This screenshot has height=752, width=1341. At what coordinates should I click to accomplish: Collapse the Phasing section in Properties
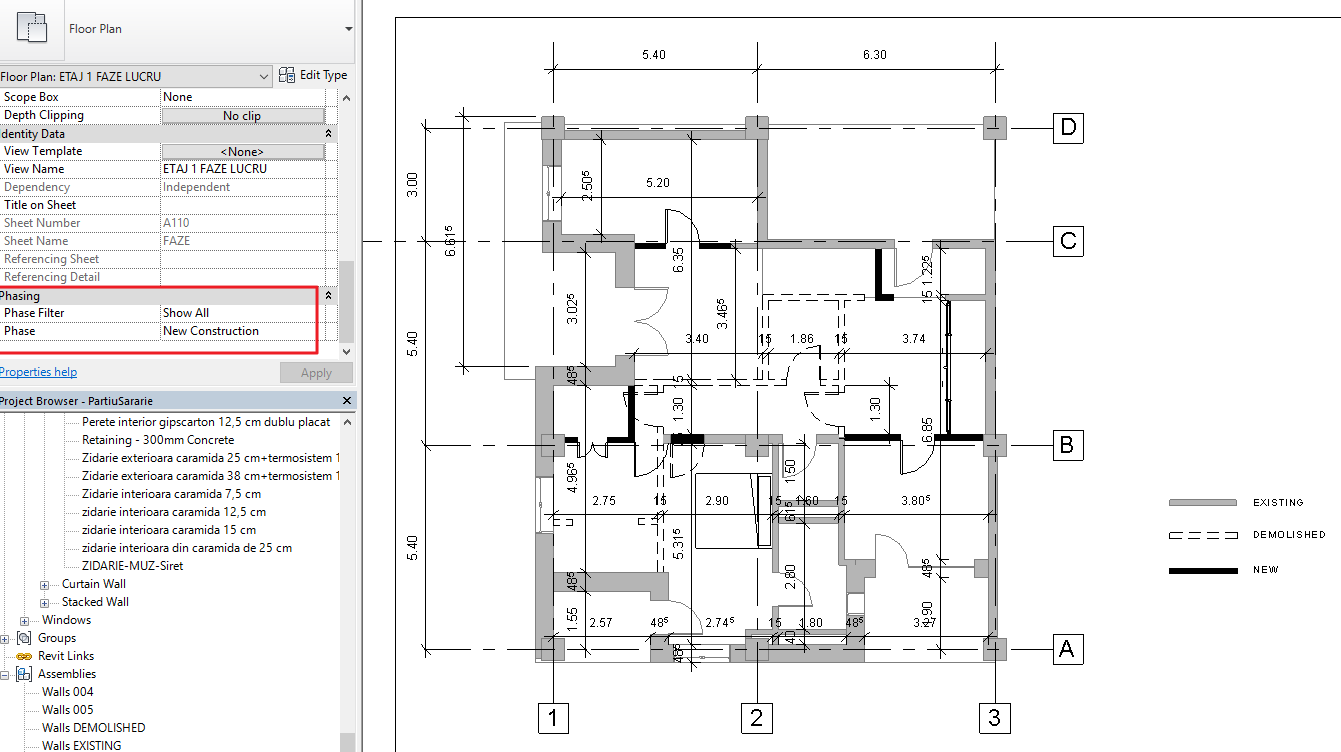(327, 295)
